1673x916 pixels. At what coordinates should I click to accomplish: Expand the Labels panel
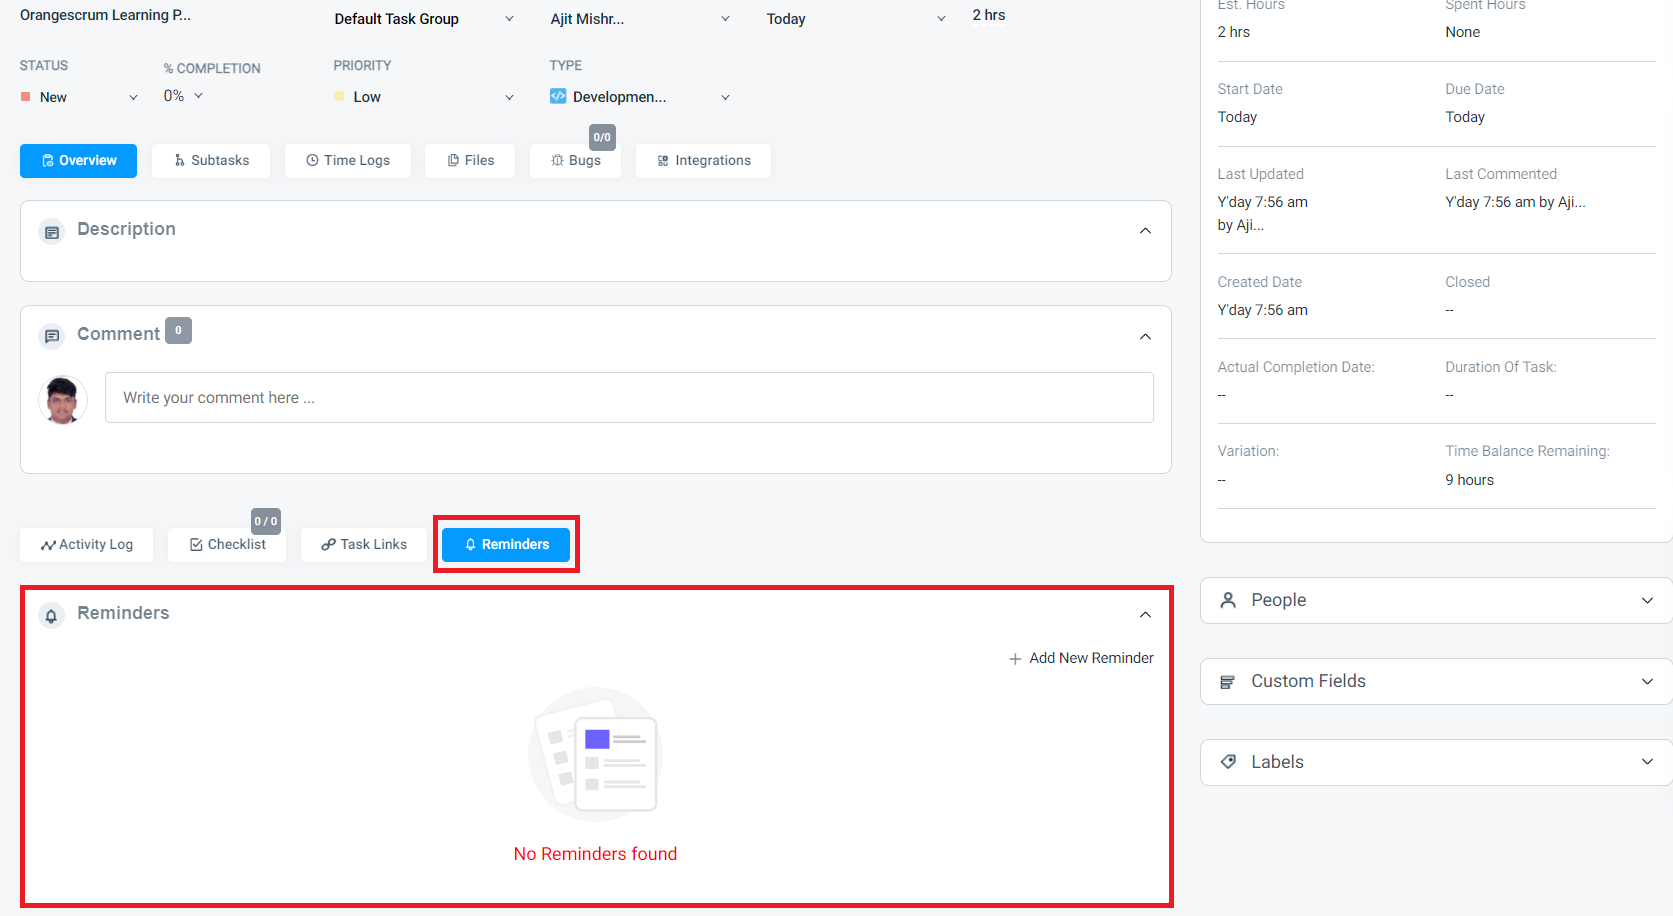[x=1436, y=762]
